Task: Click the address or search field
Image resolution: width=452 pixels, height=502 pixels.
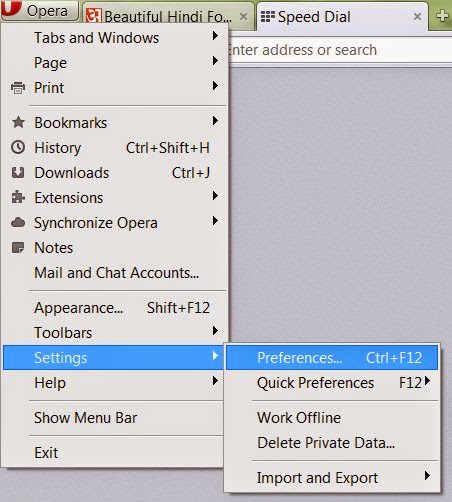Action: click(340, 50)
